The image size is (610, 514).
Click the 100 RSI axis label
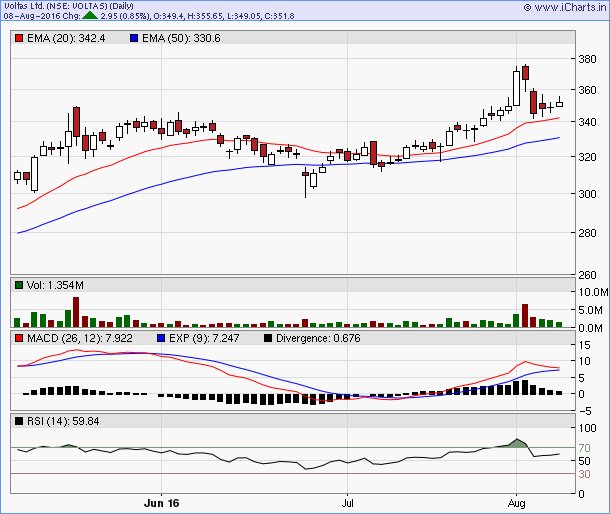coord(587,428)
